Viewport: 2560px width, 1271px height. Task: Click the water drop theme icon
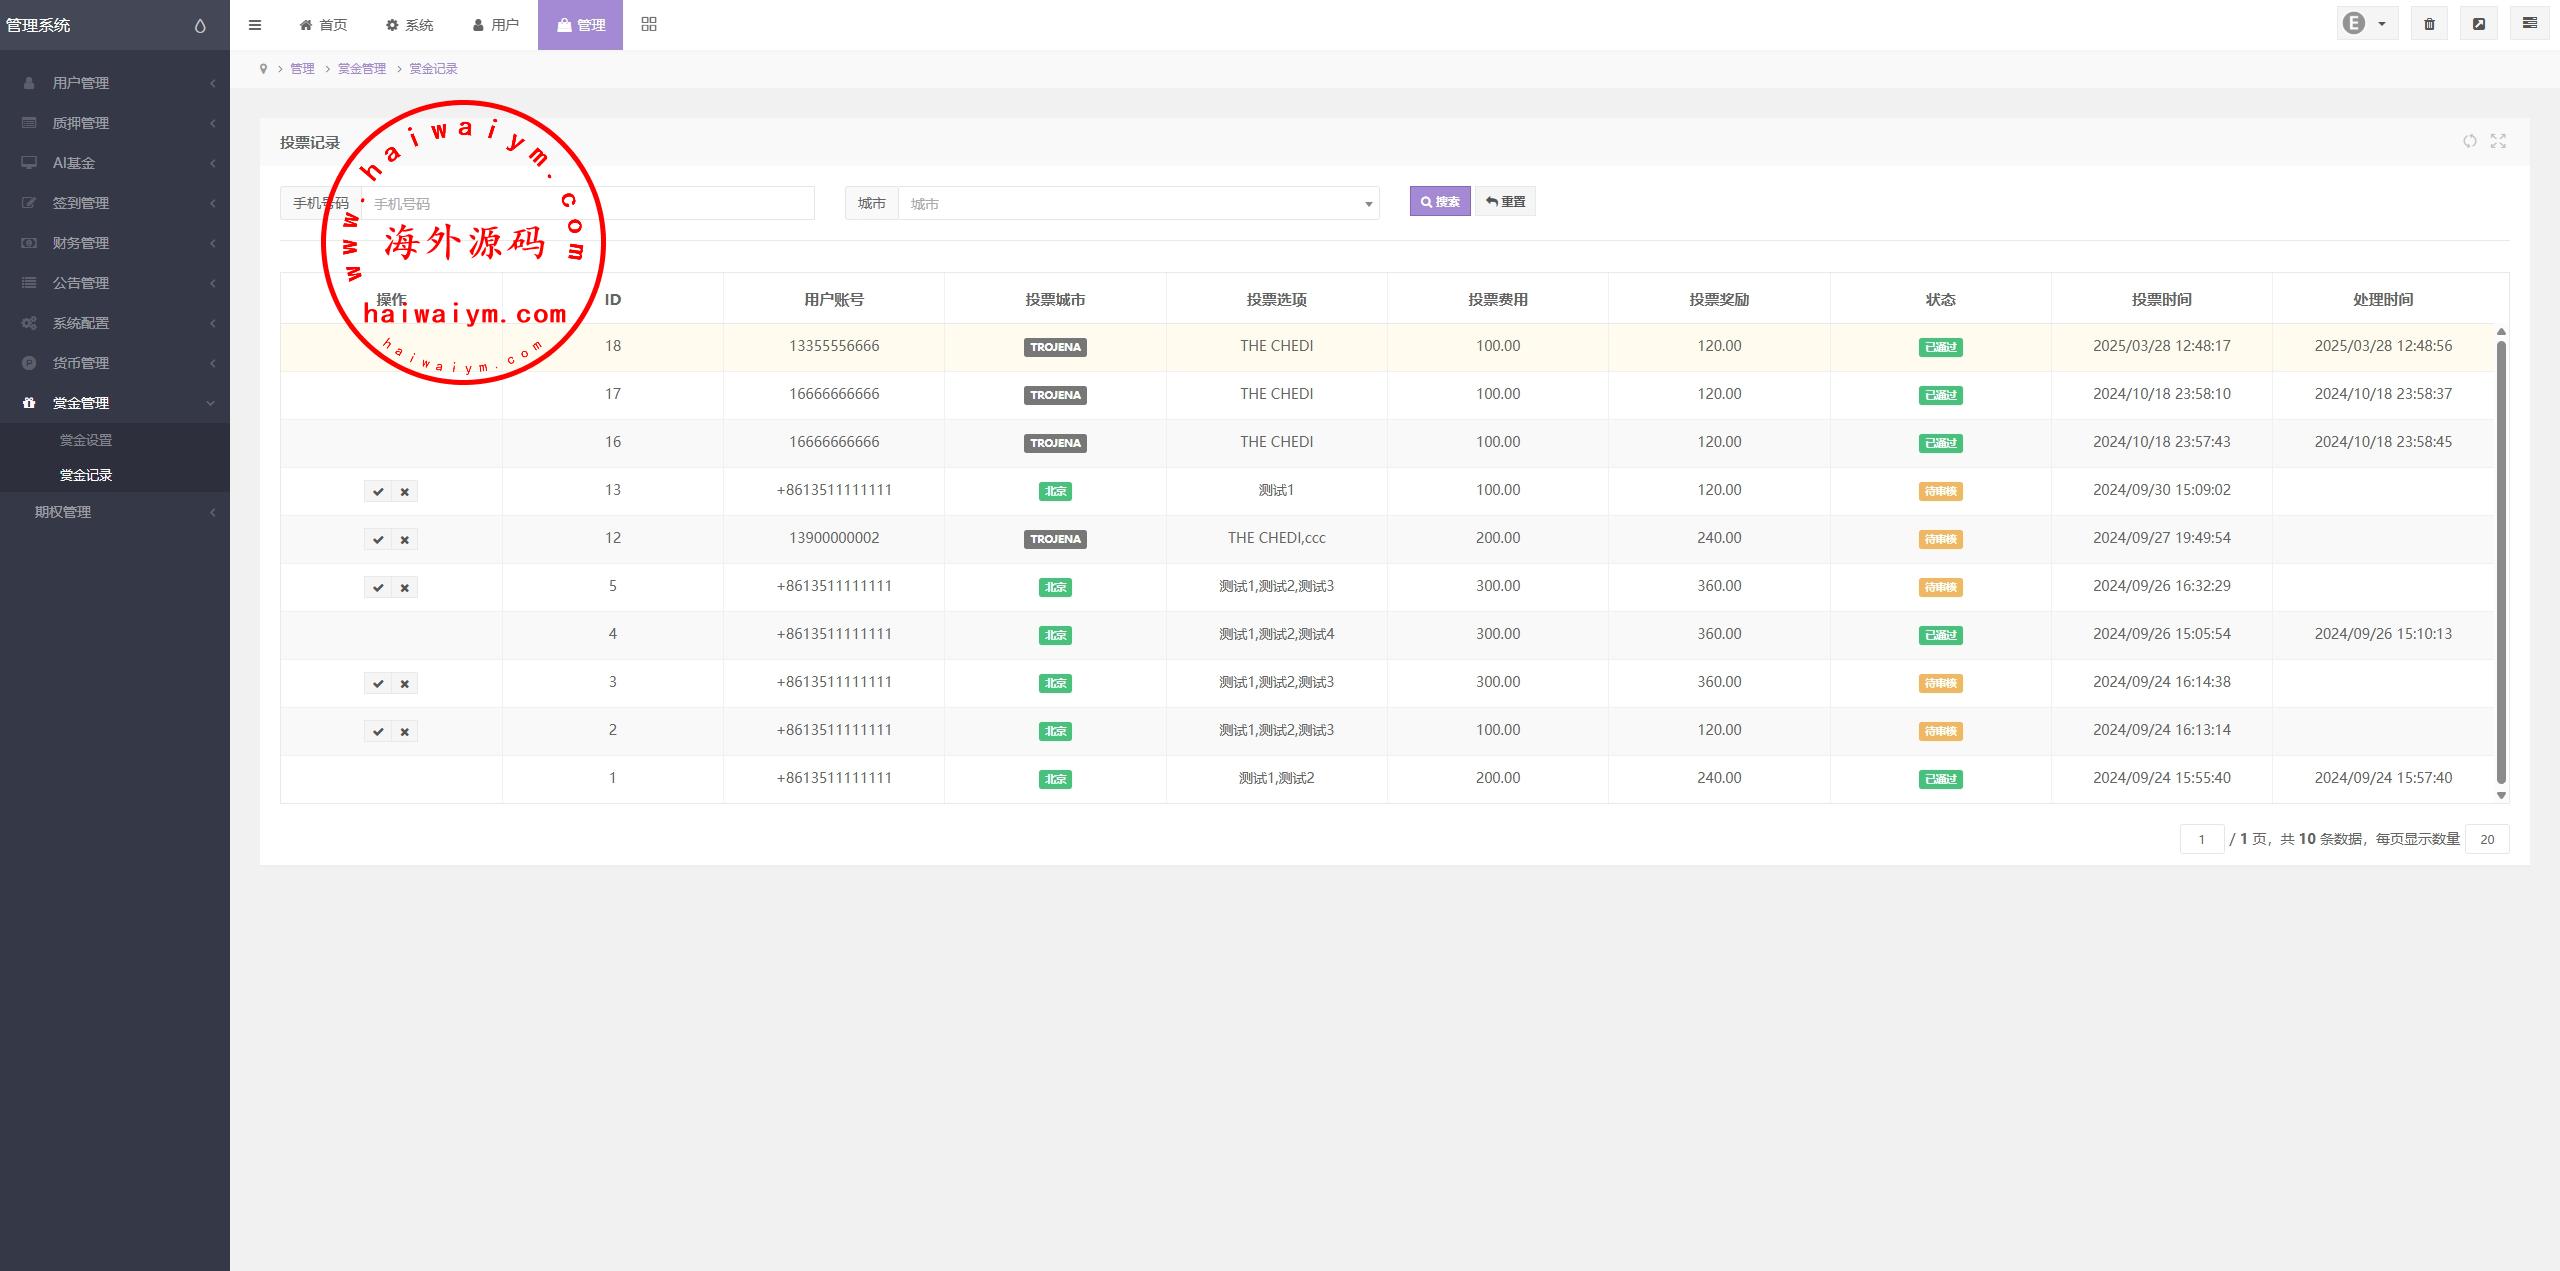coord(200,26)
